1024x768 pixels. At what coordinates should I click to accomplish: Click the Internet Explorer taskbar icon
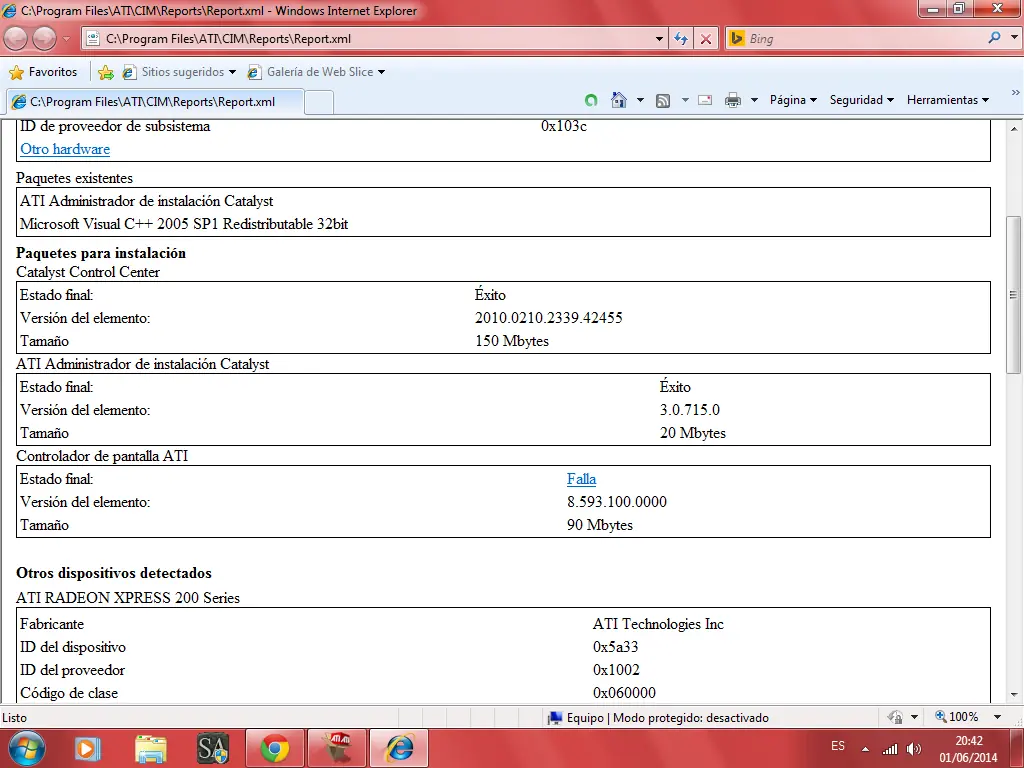pyautogui.click(x=399, y=748)
